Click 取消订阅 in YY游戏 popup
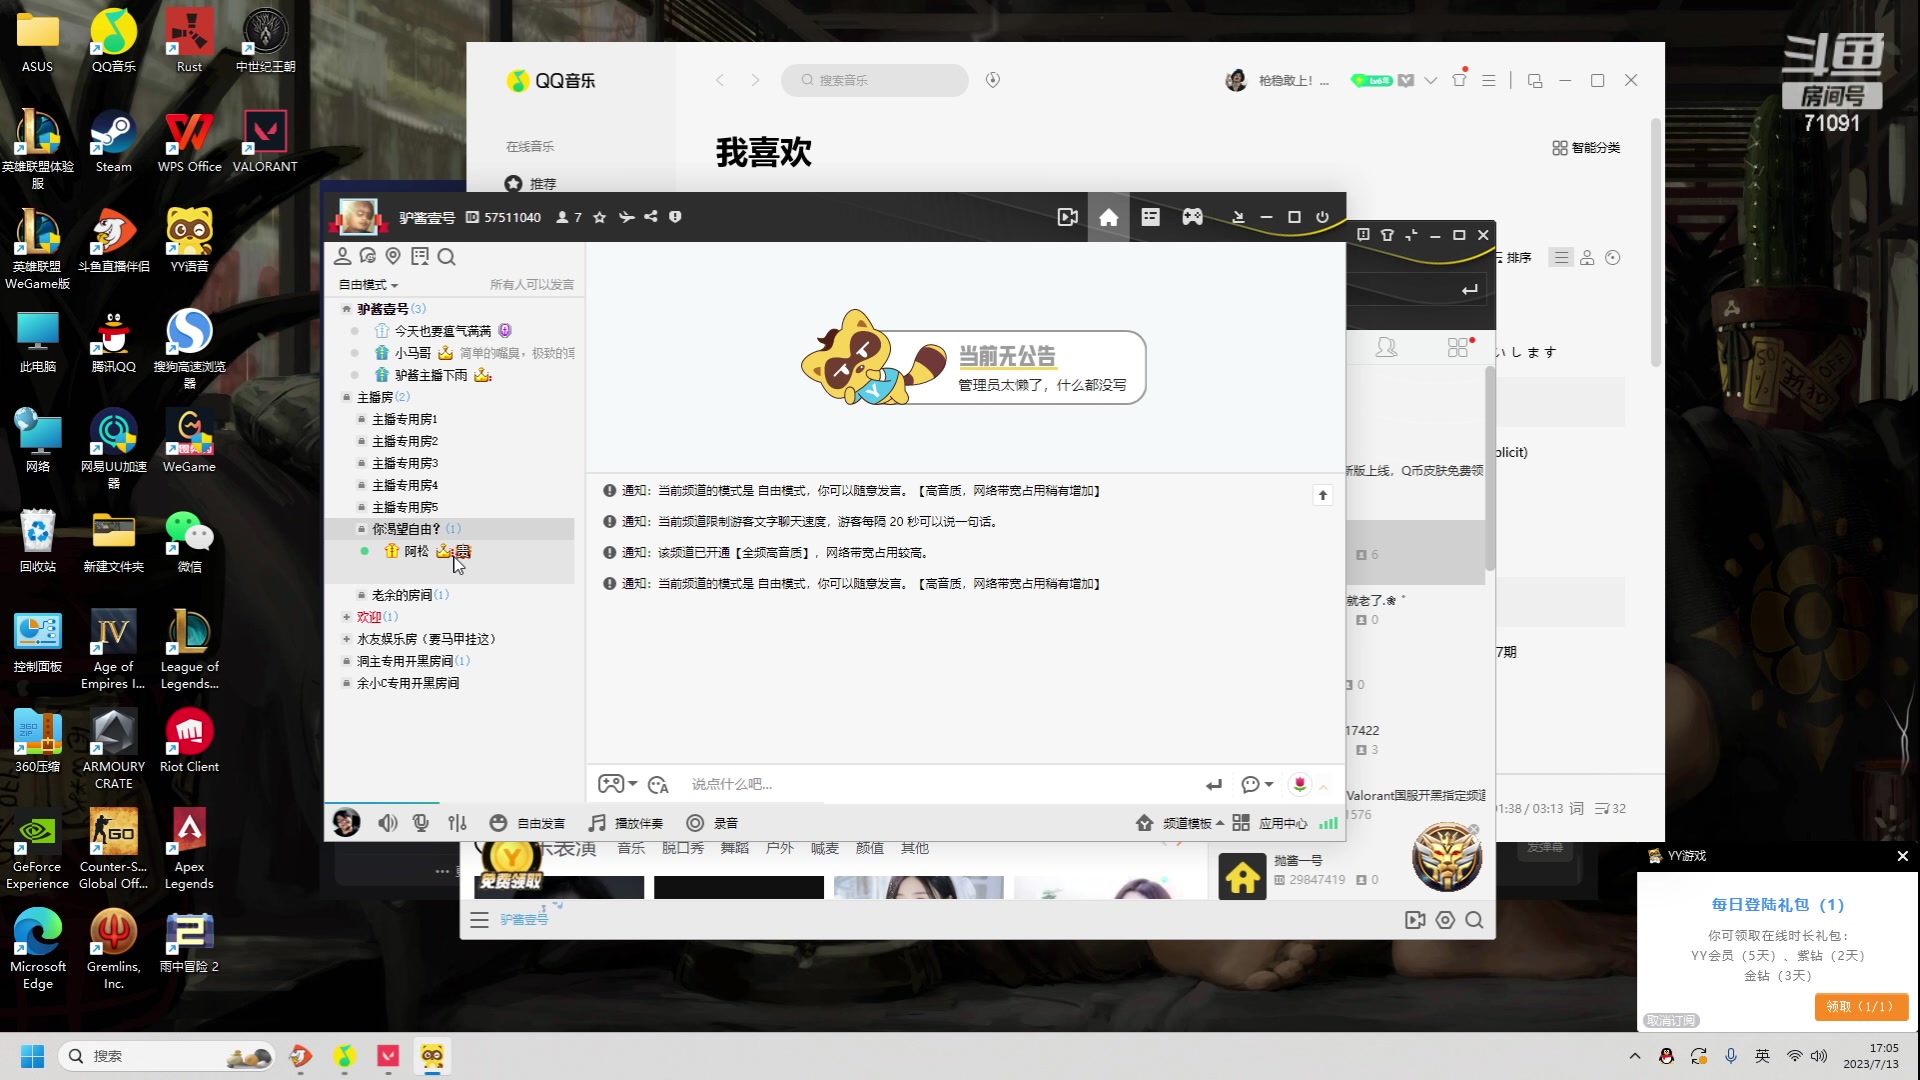 click(x=1671, y=1020)
